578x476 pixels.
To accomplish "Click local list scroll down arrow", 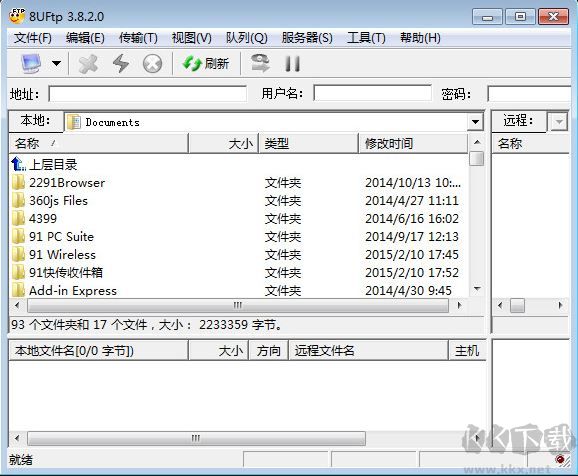I will coord(477,289).
